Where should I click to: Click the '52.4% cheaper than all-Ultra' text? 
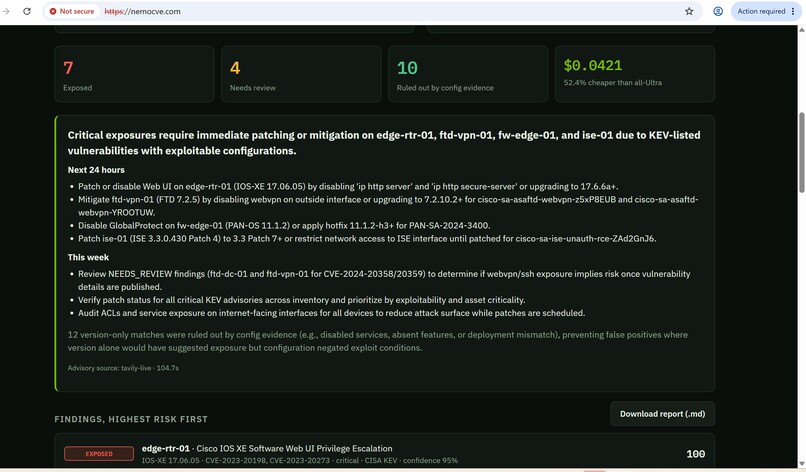613,83
